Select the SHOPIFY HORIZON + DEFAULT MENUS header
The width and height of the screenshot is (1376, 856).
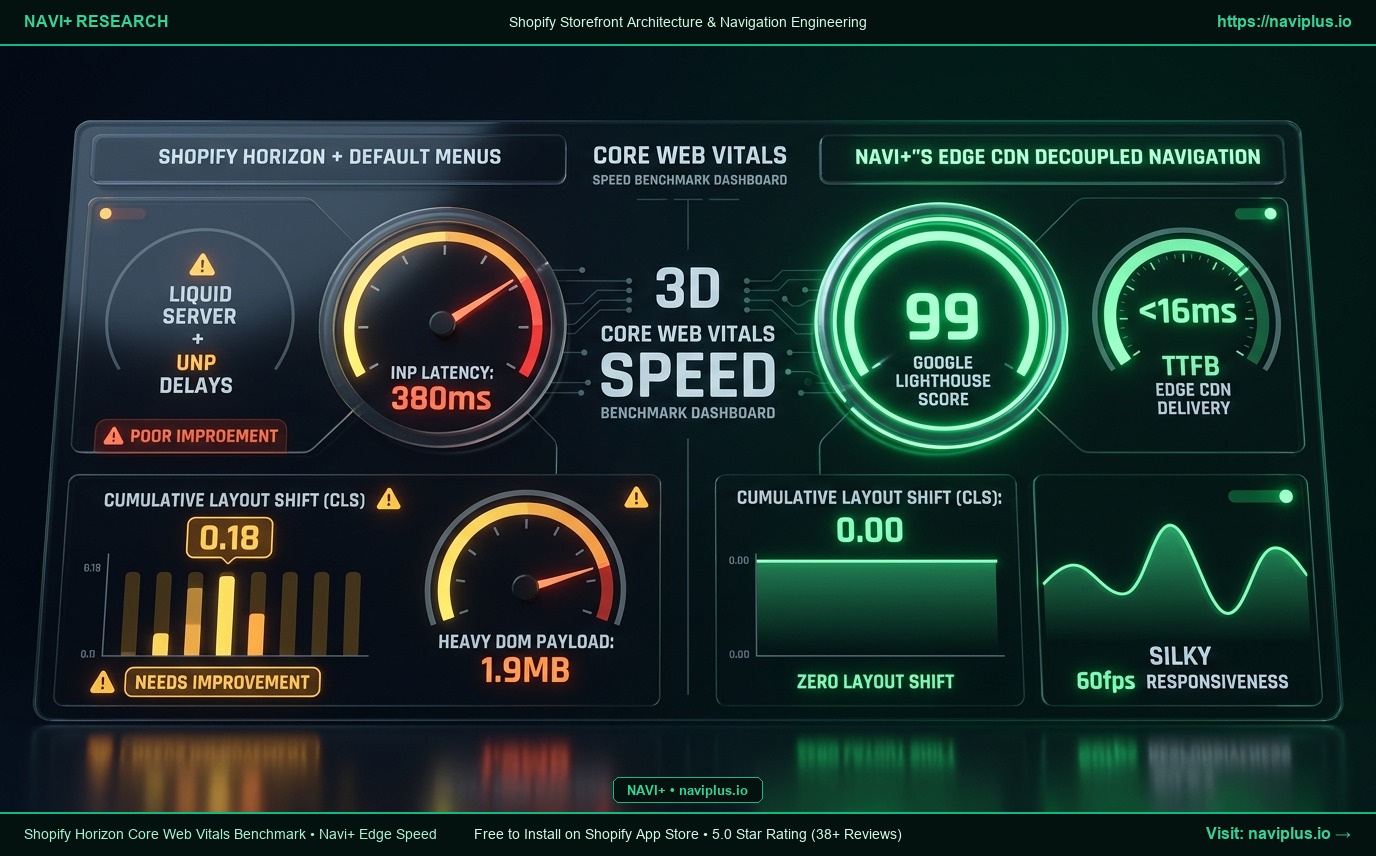click(330, 157)
